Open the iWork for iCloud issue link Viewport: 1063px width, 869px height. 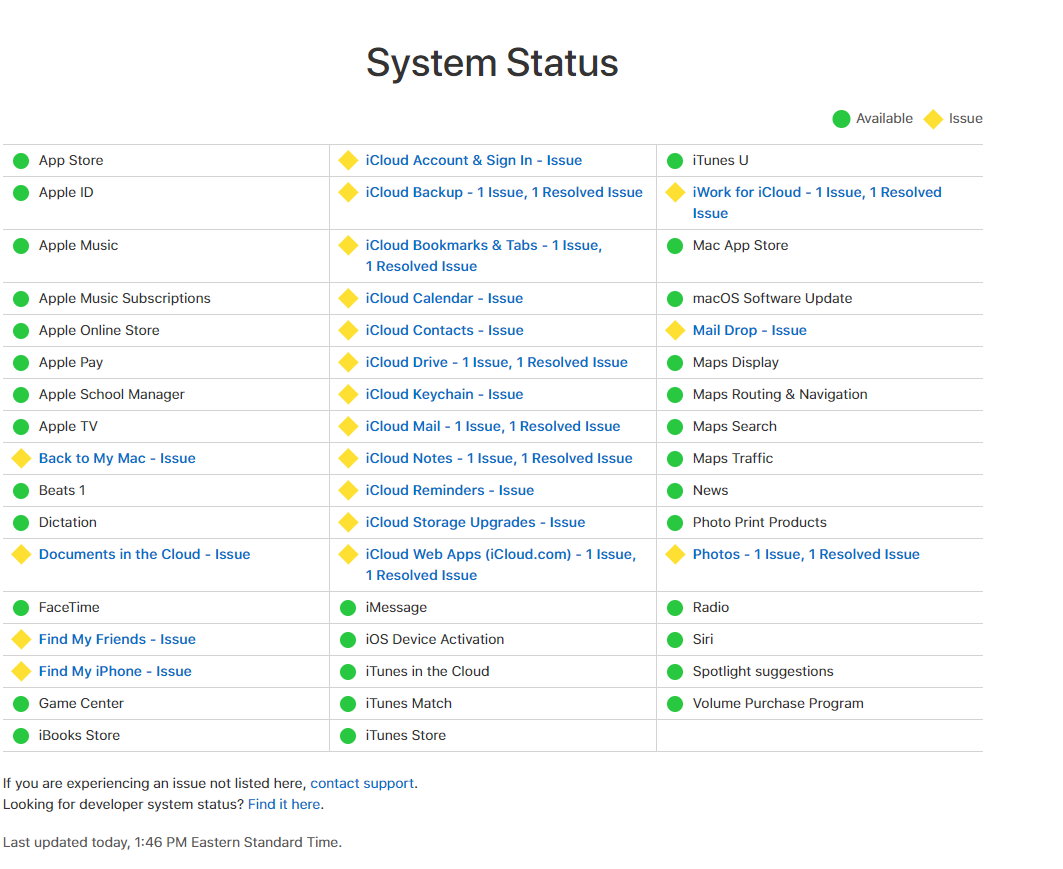(x=816, y=192)
